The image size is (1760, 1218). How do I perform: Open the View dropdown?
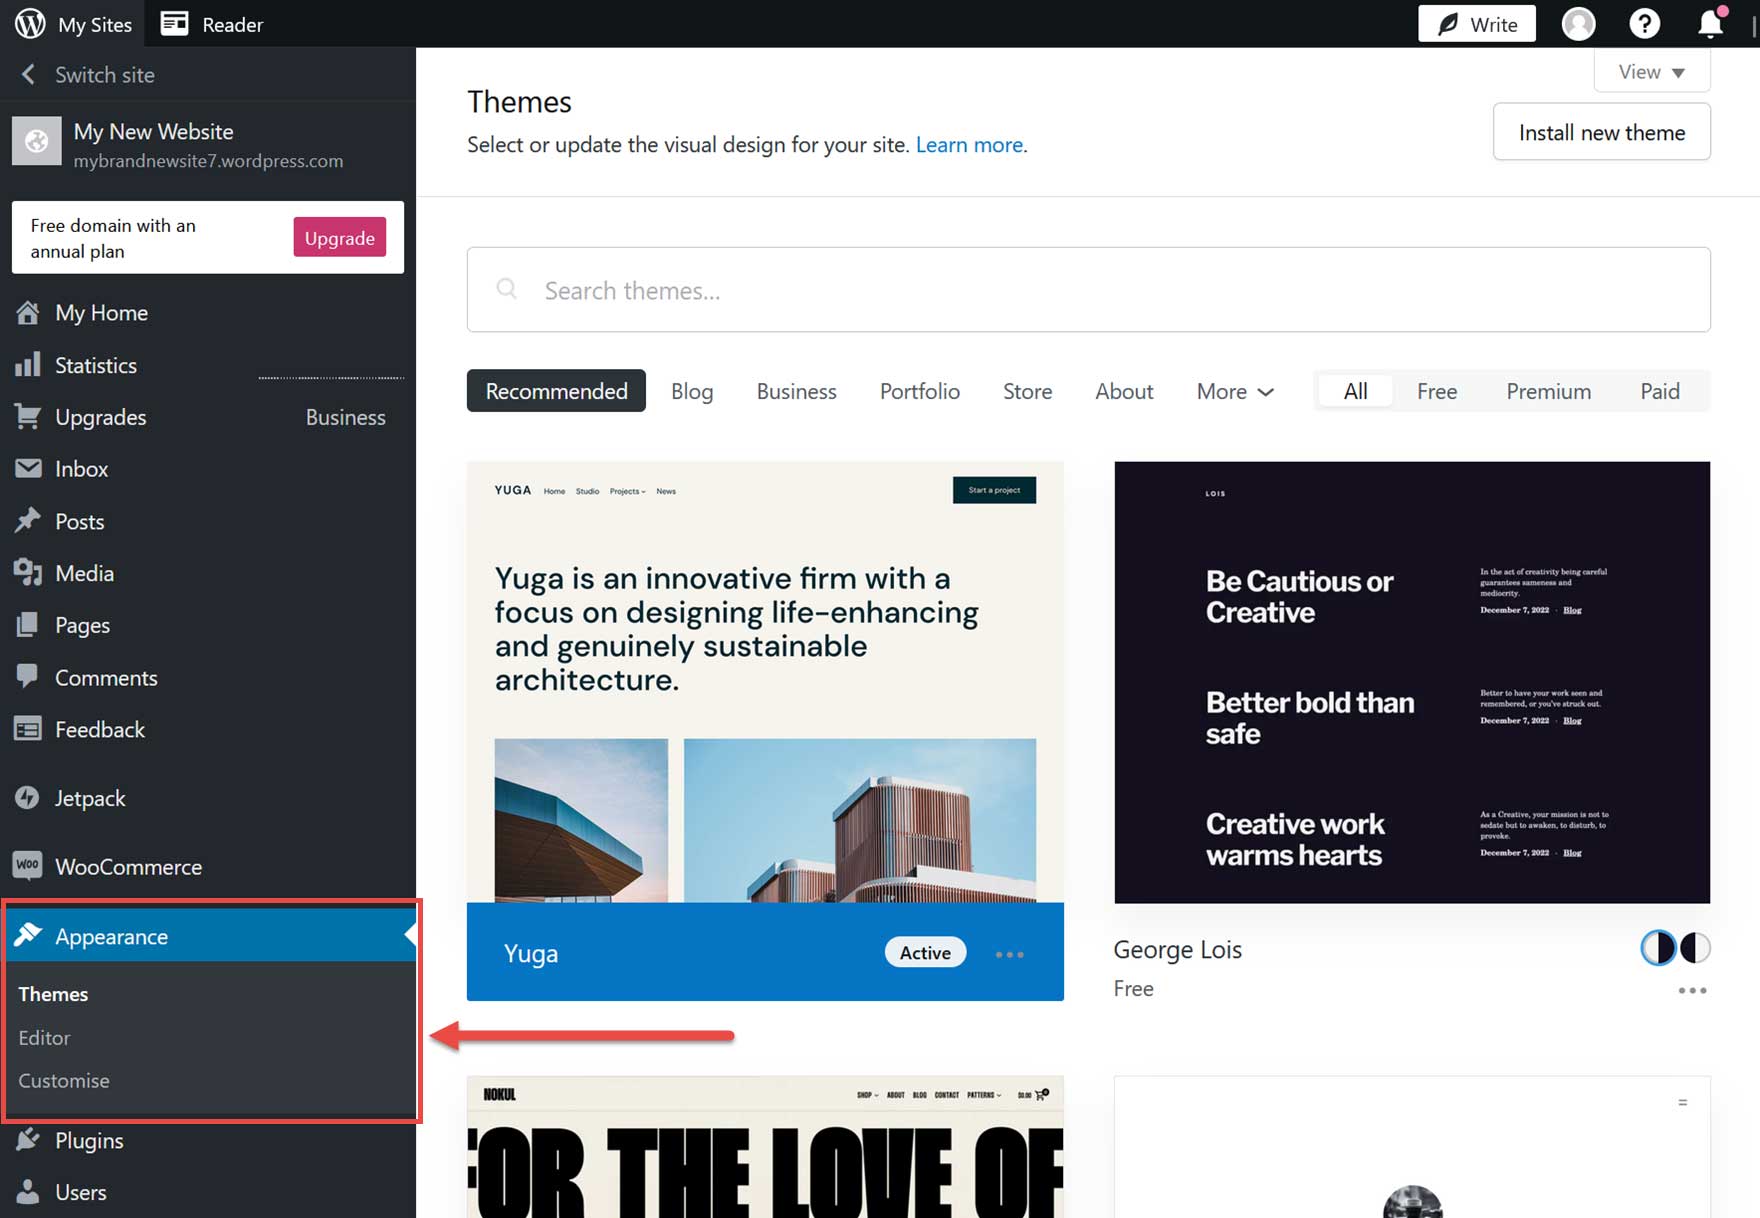[x=1651, y=71]
